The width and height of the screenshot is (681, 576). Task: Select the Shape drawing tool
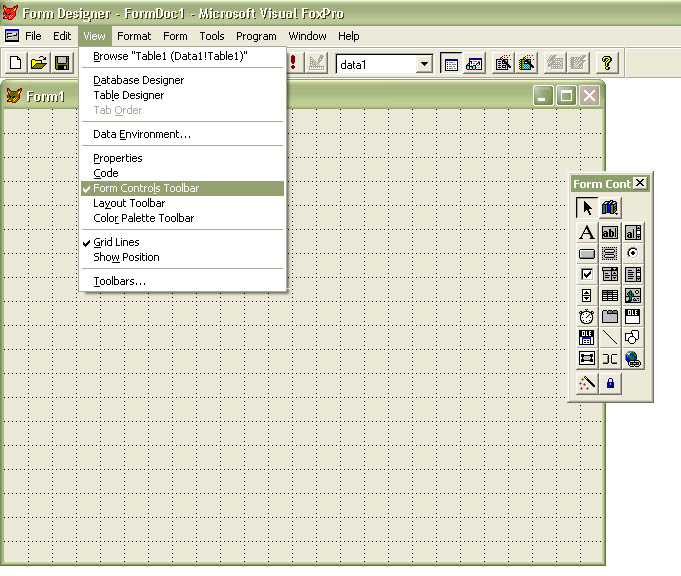pyautogui.click(x=633, y=337)
